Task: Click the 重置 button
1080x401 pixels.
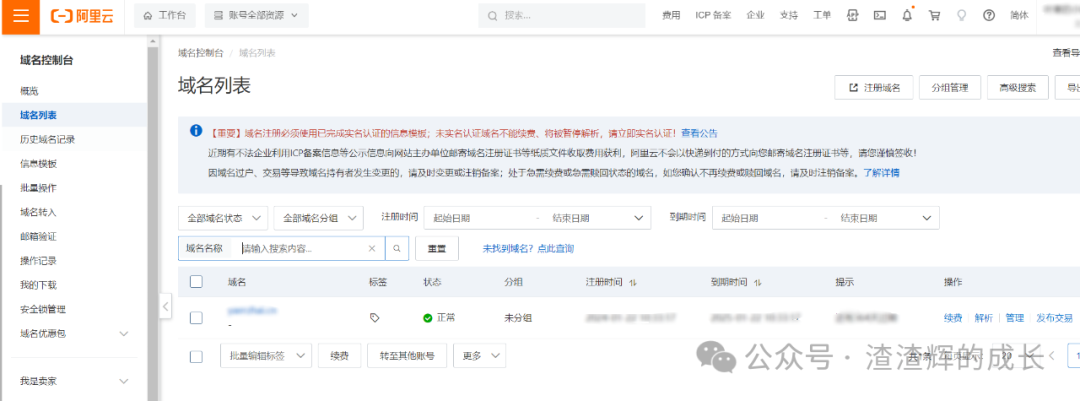Action: pos(437,249)
